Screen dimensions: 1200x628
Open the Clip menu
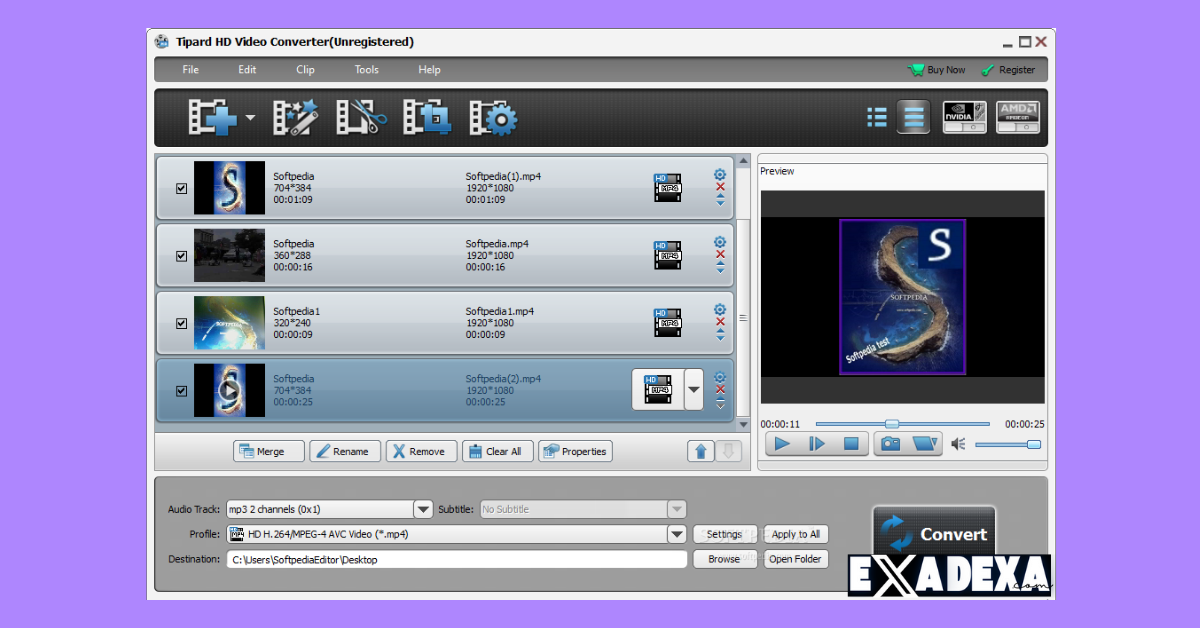[305, 70]
